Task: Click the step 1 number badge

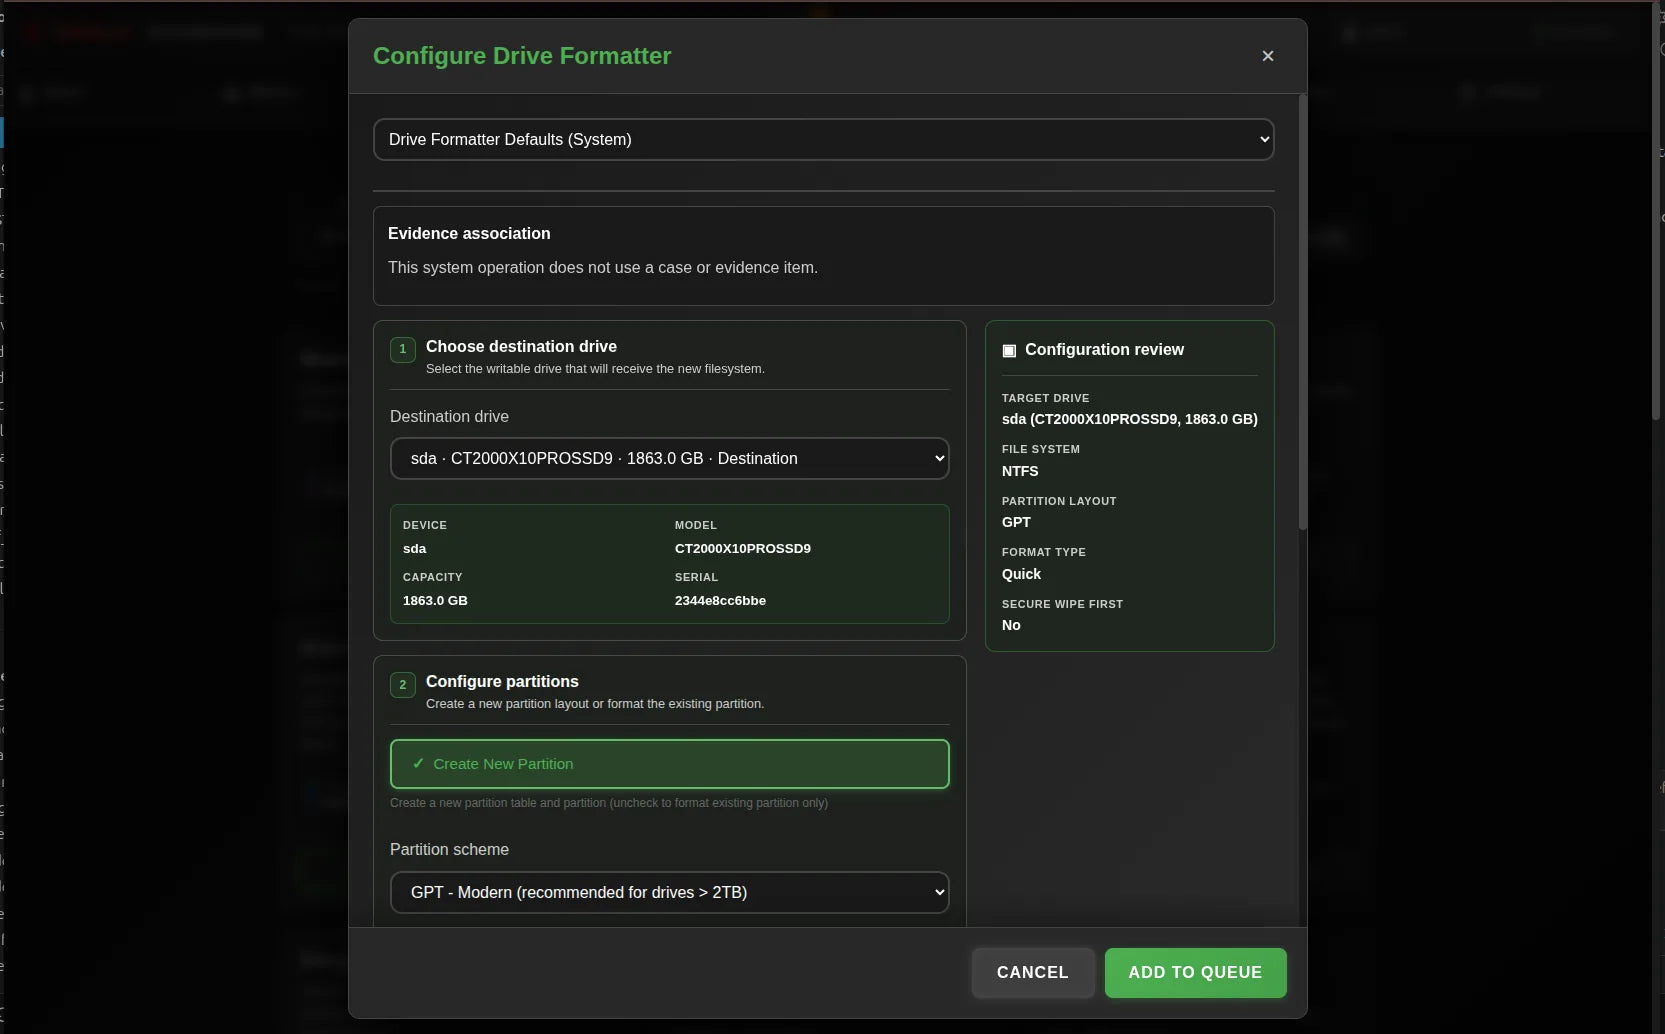Action: tap(403, 349)
